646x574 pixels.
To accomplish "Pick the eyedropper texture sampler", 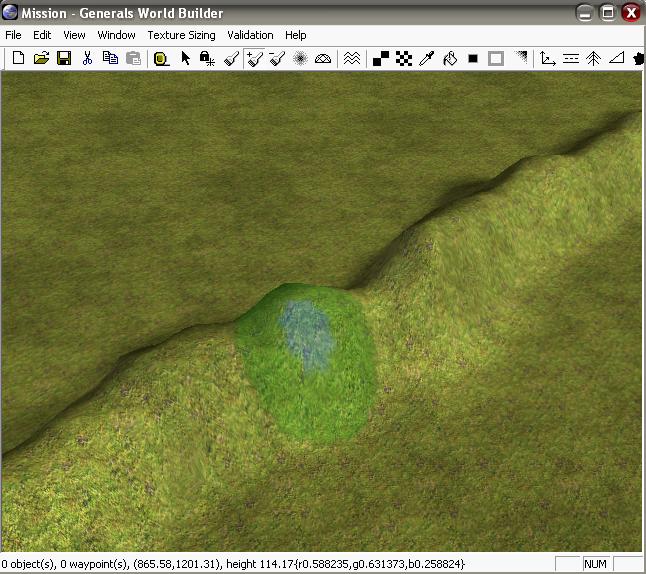I will tap(426, 58).
